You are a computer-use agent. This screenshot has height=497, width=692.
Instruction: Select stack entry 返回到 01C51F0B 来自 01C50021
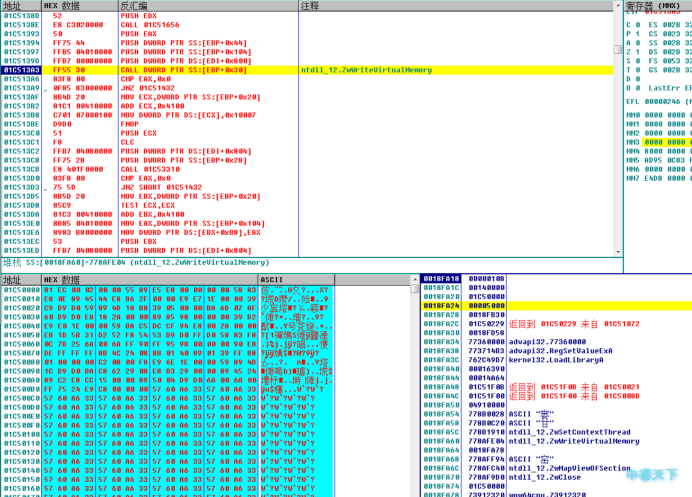[574, 387]
